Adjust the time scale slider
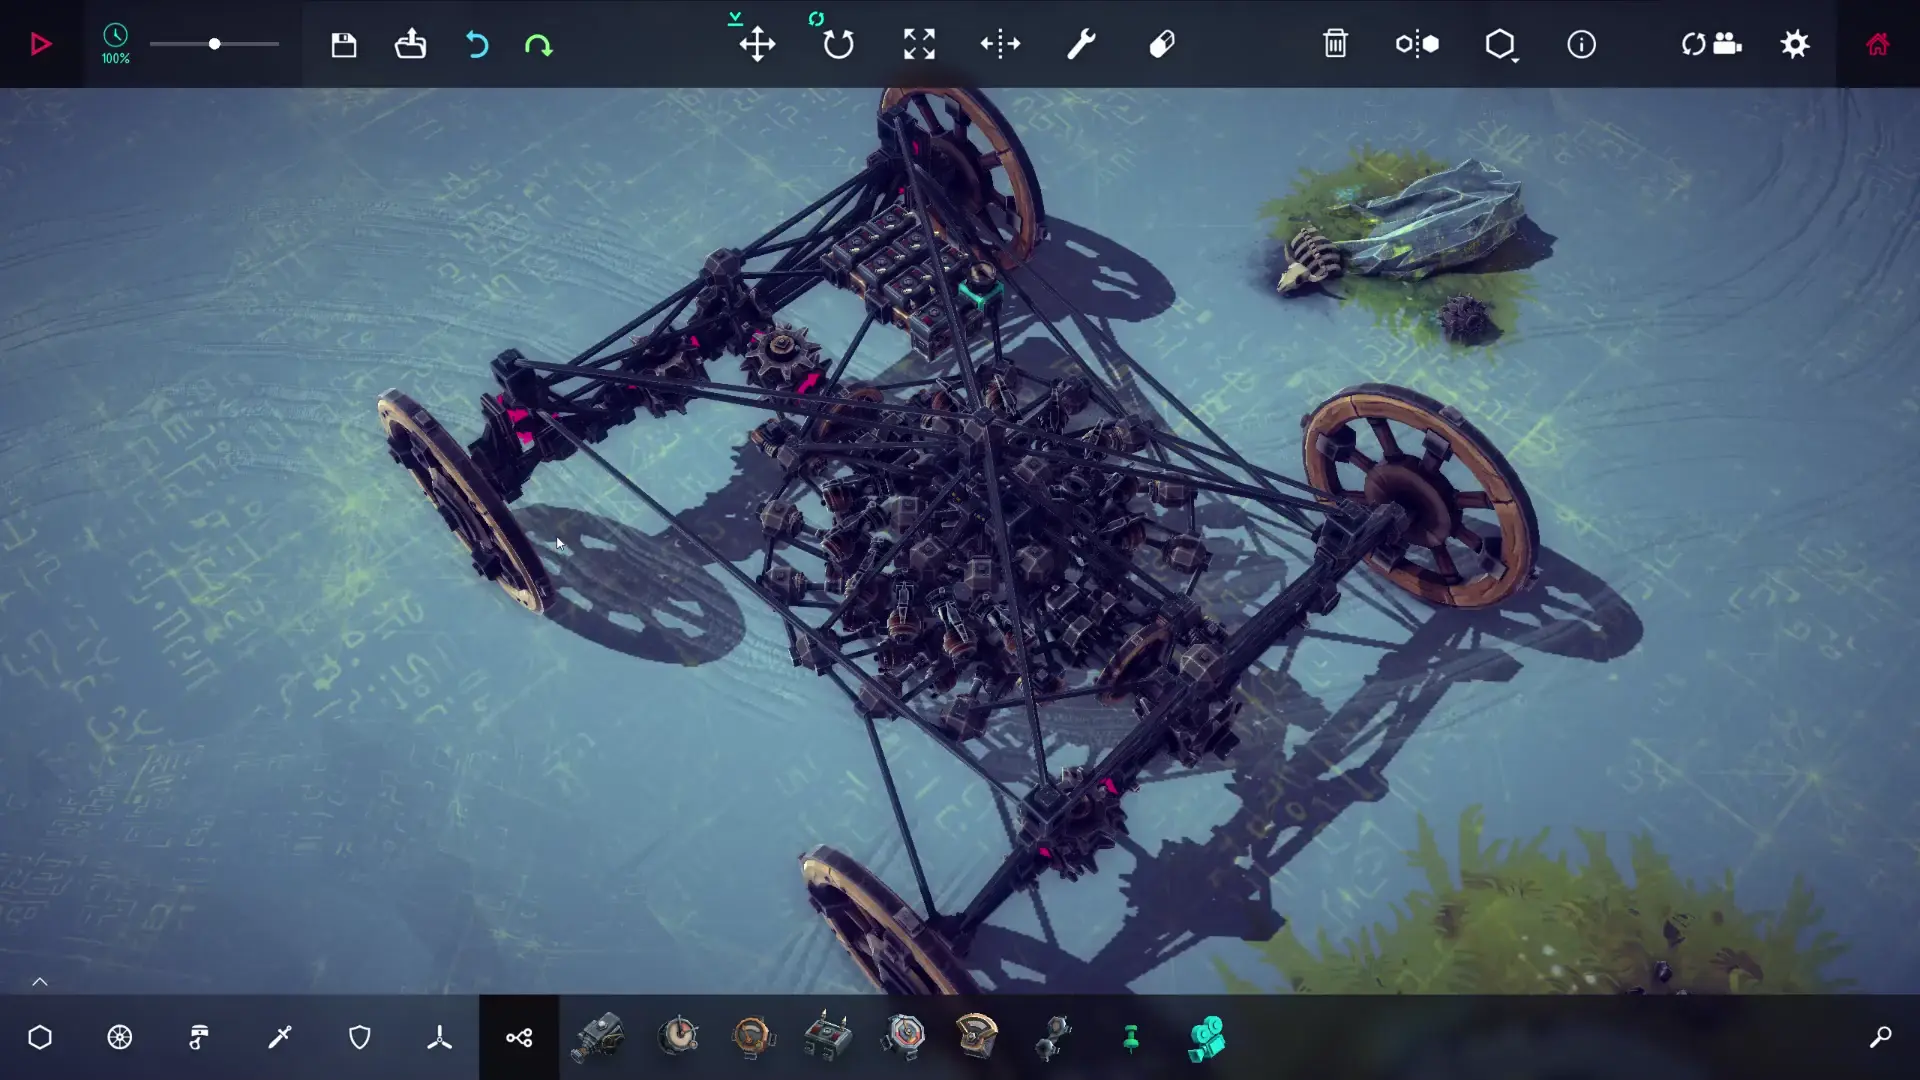The width and height of the screenshot is (1920, 1080). click(214, 44)
